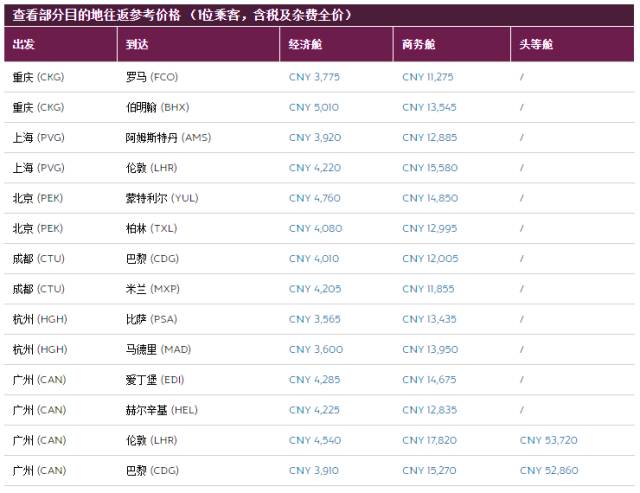This screenshot has width=640, height=493.
Task: Select economy fare CNY 3,565 to Pisa
Action: pyautogui.click(x=314, y=319)
